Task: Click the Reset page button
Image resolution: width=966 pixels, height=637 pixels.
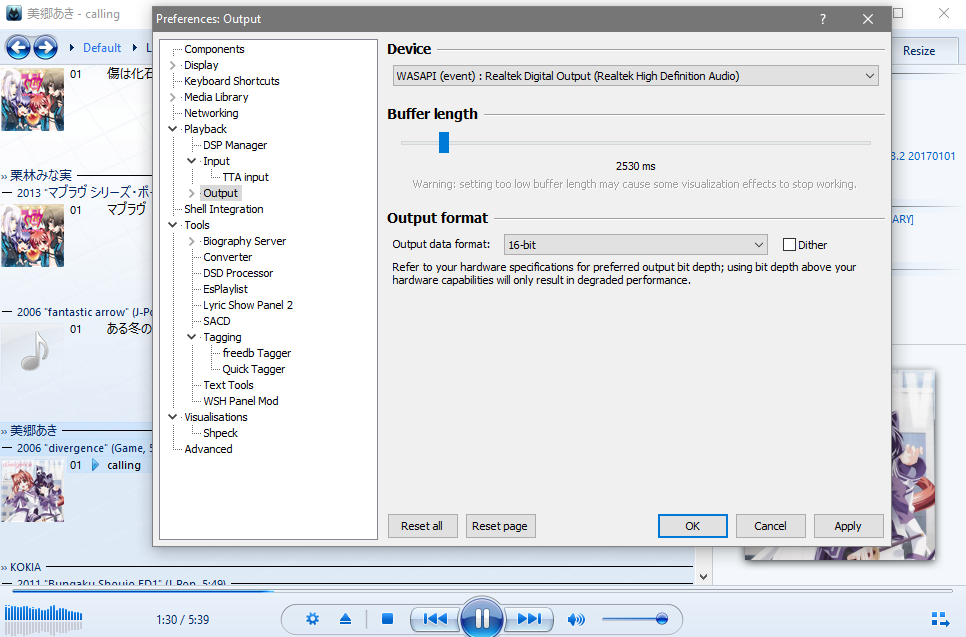Action: (x=500, y=526)
